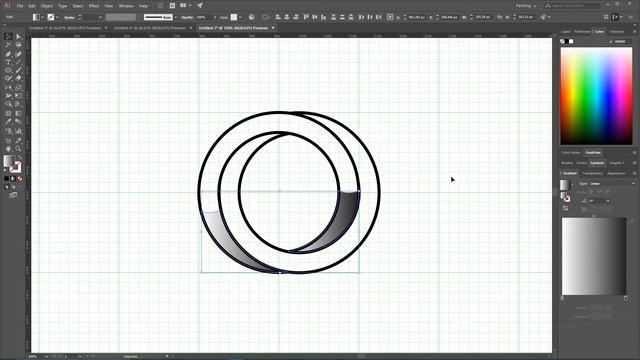Switch to the Swatches panel tab

593,153
